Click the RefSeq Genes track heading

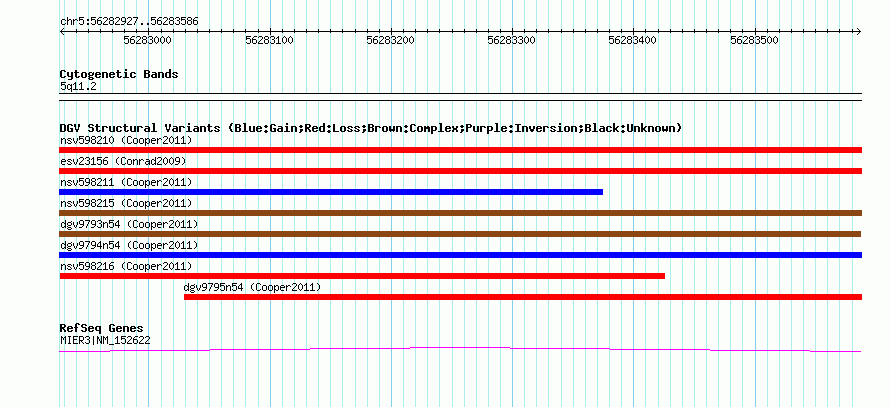102,328
